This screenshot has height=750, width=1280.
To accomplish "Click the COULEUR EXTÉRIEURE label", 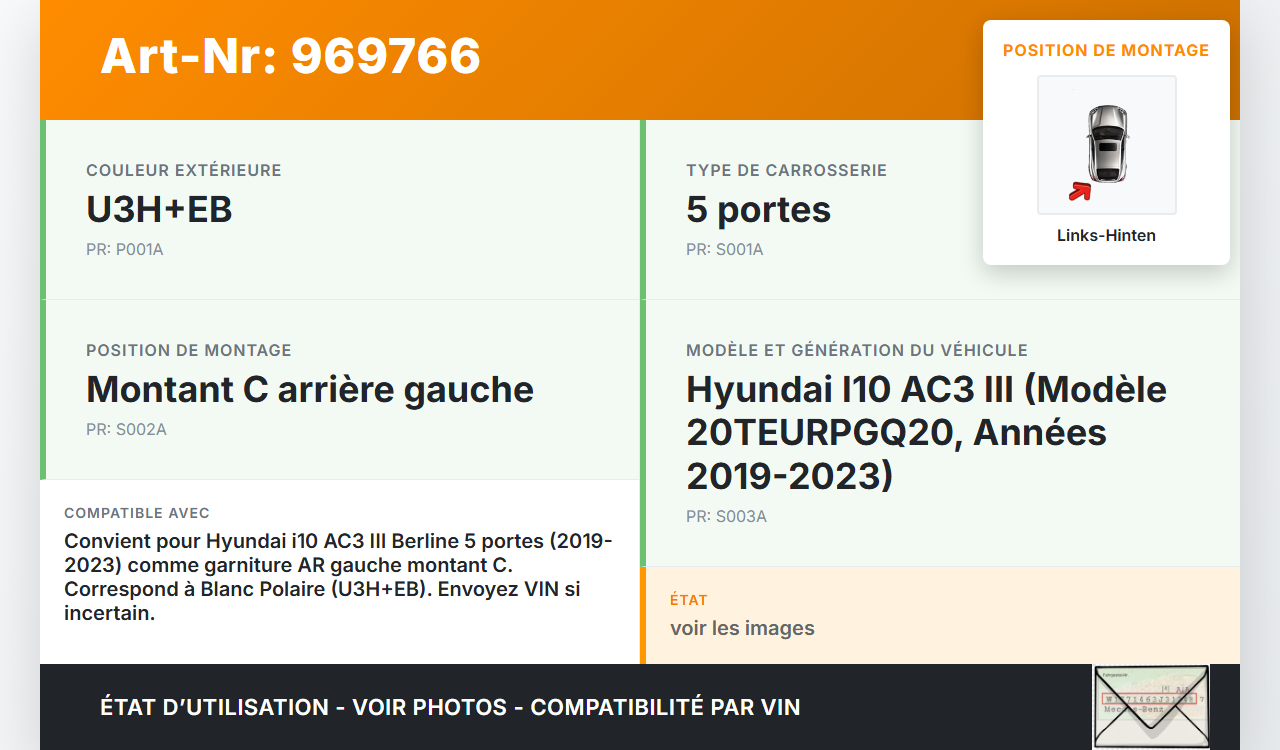I will 184,171.
